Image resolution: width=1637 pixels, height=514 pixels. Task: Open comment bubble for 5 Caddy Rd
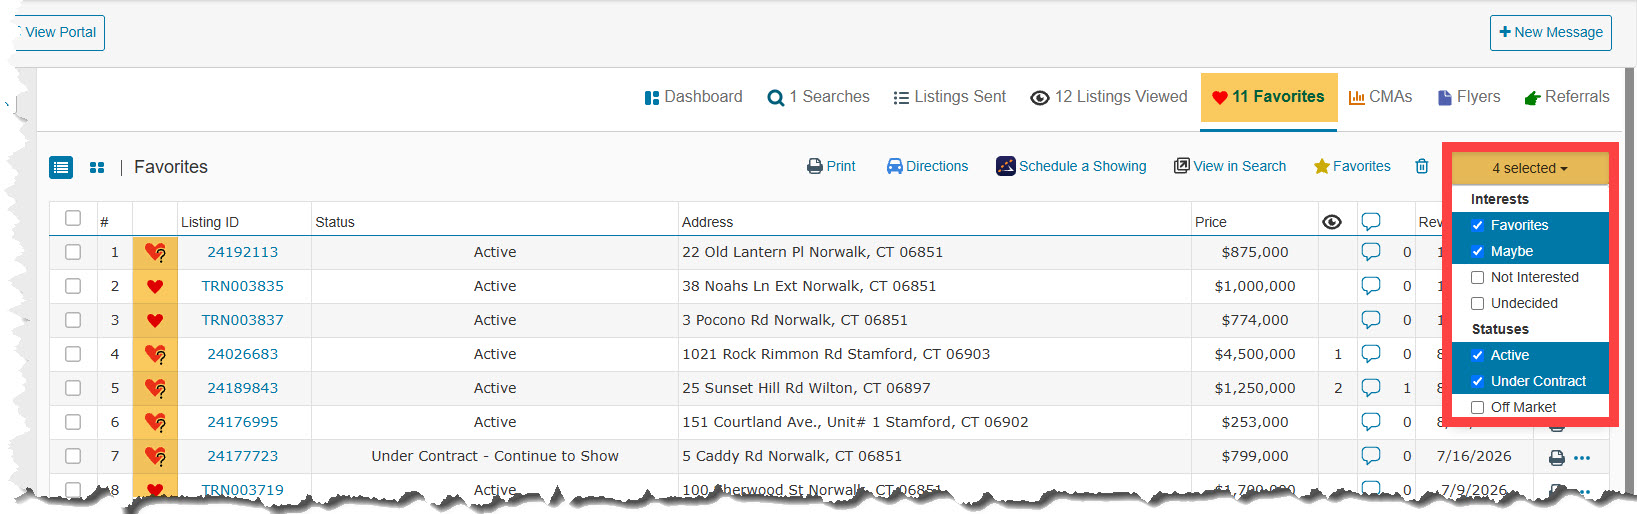click(x=1371, y=456)
